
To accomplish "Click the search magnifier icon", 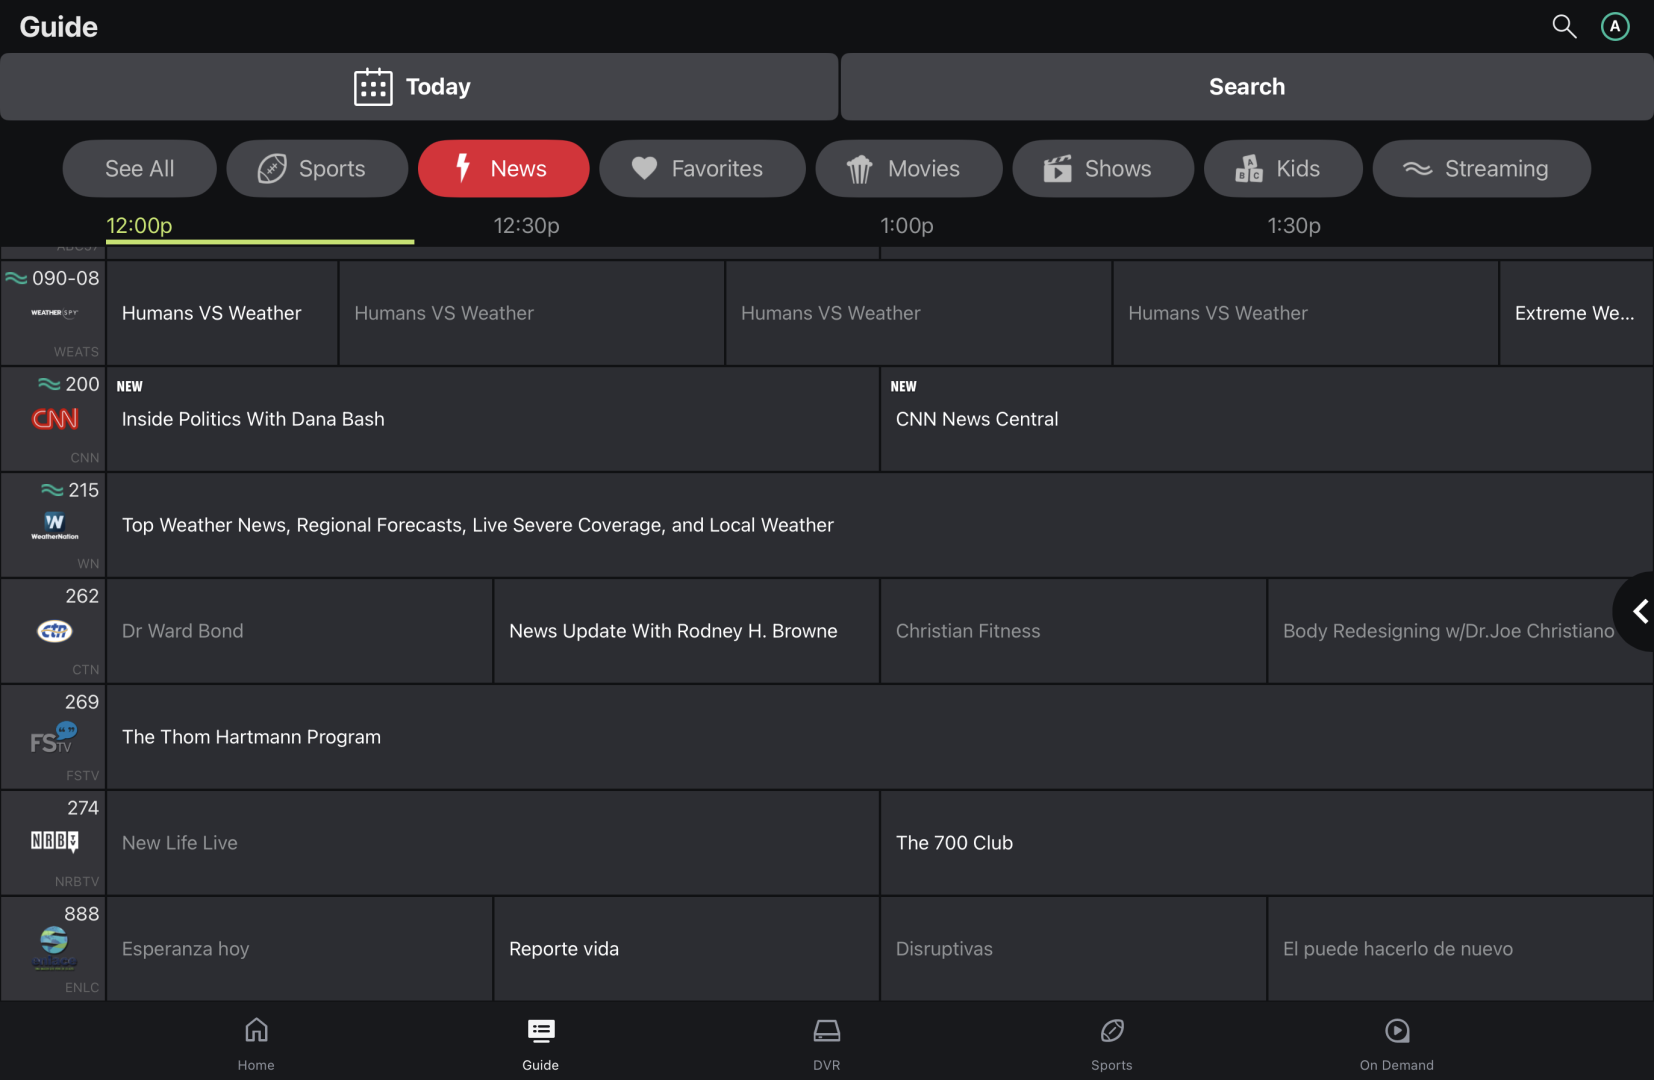I will (x=1564, y=27).
